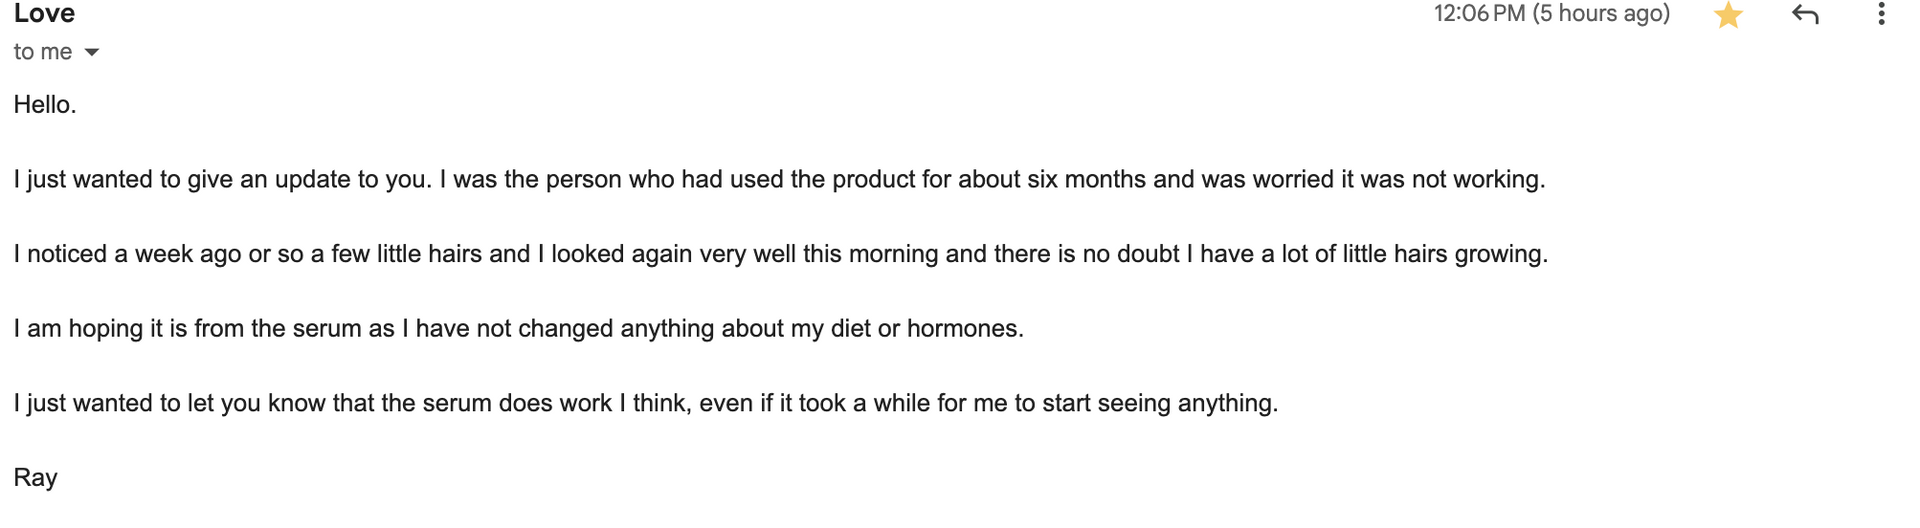The height and width of the screenshot is (528, 1920).
Task: Click the Reply arrow icon
Action: point(1805,14)
